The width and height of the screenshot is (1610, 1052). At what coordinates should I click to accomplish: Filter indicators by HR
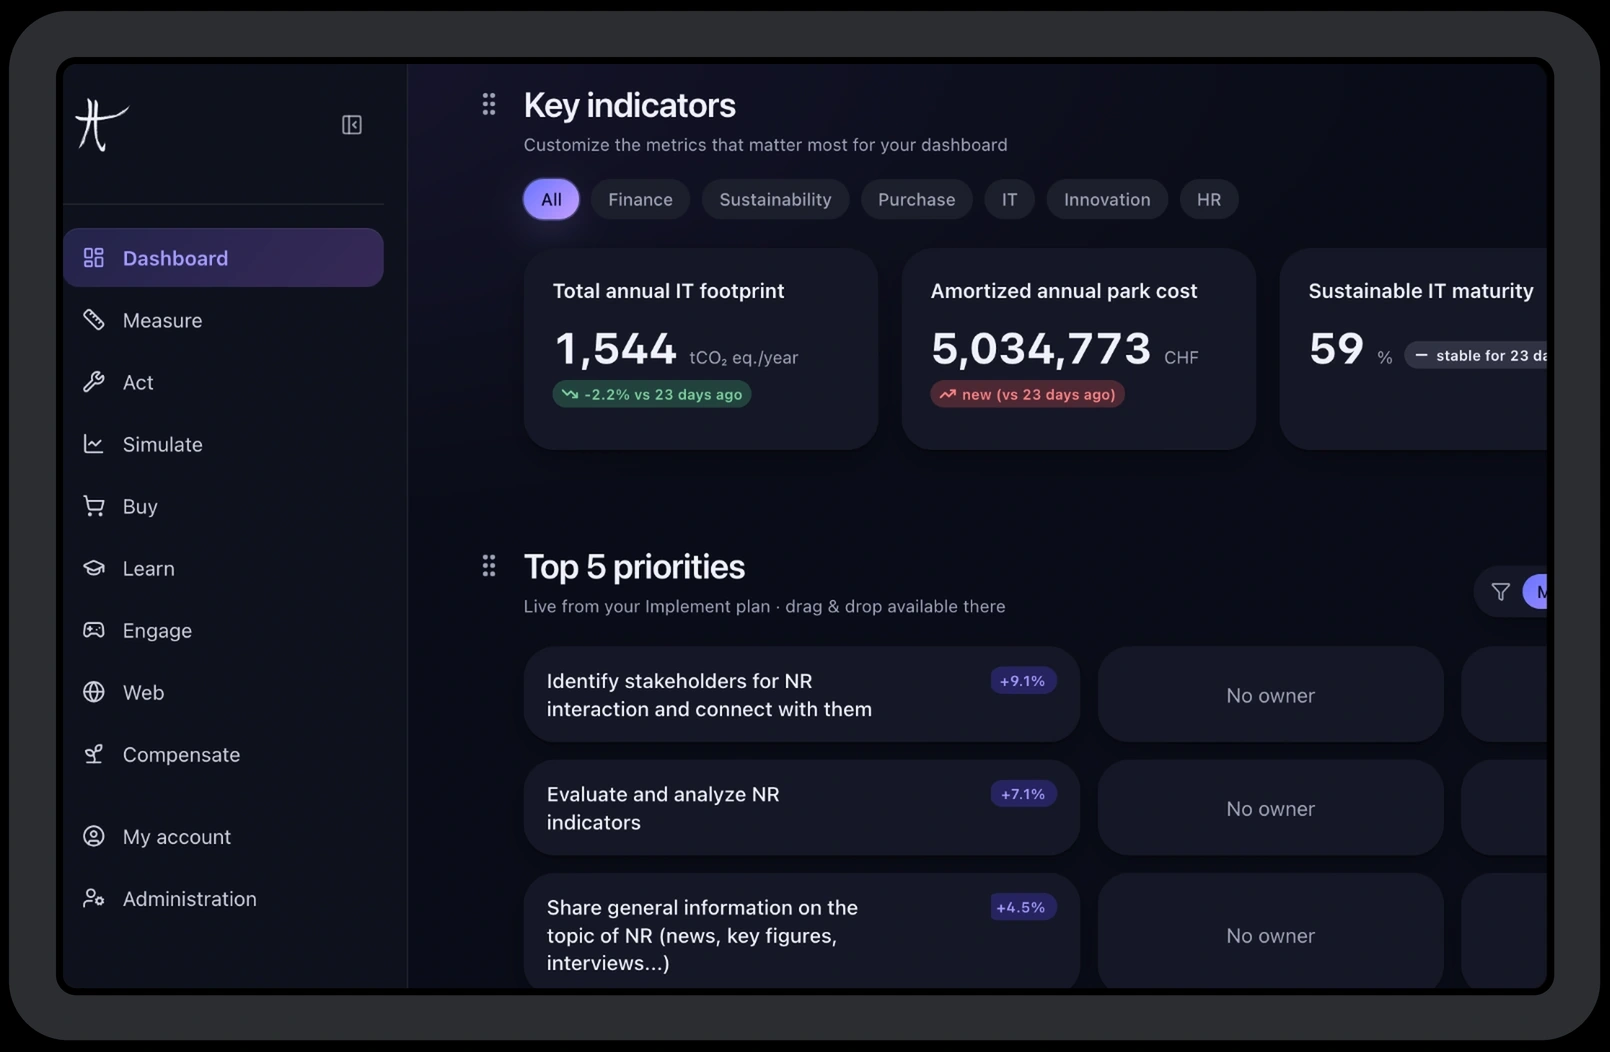coord(1208,199)
